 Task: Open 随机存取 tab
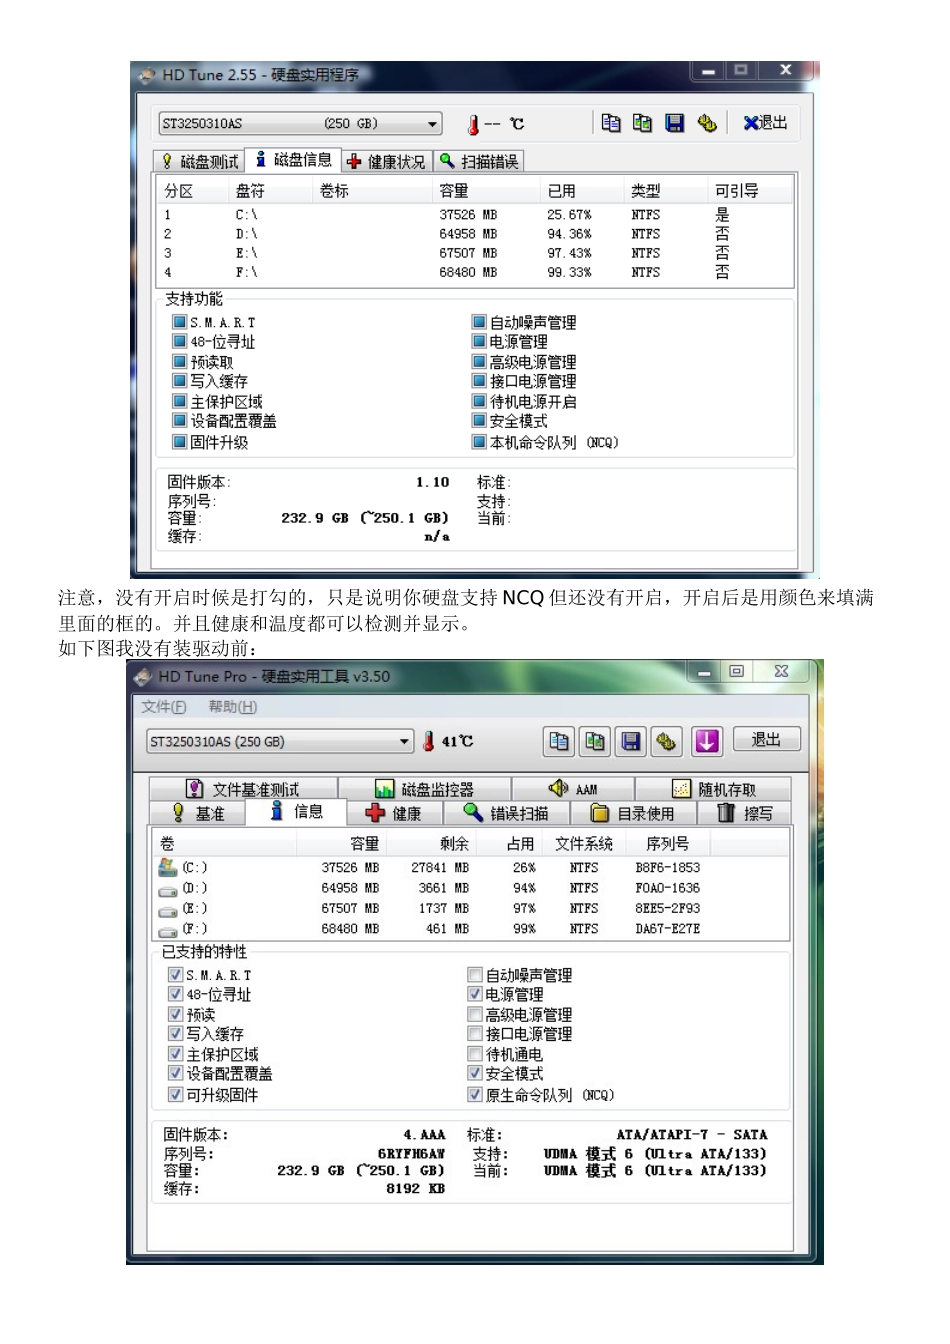coord(713,789)
